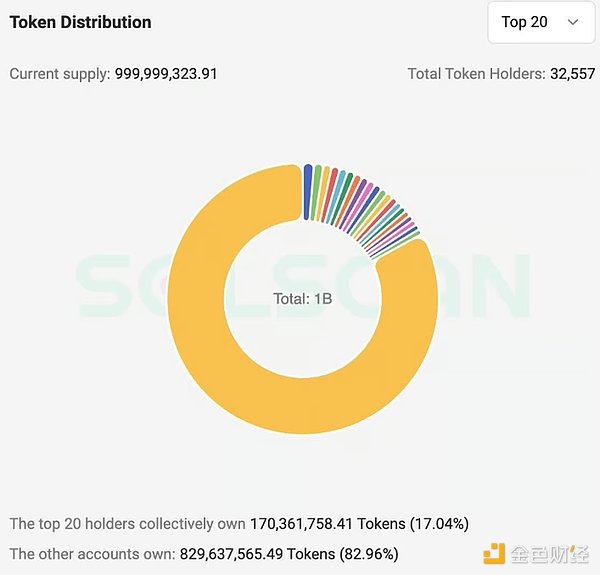This screenshot has width=600, height=575.
Task: Click the orange 金色财经 logo icon
Action: pyautogui.click(x=495, y=552)
